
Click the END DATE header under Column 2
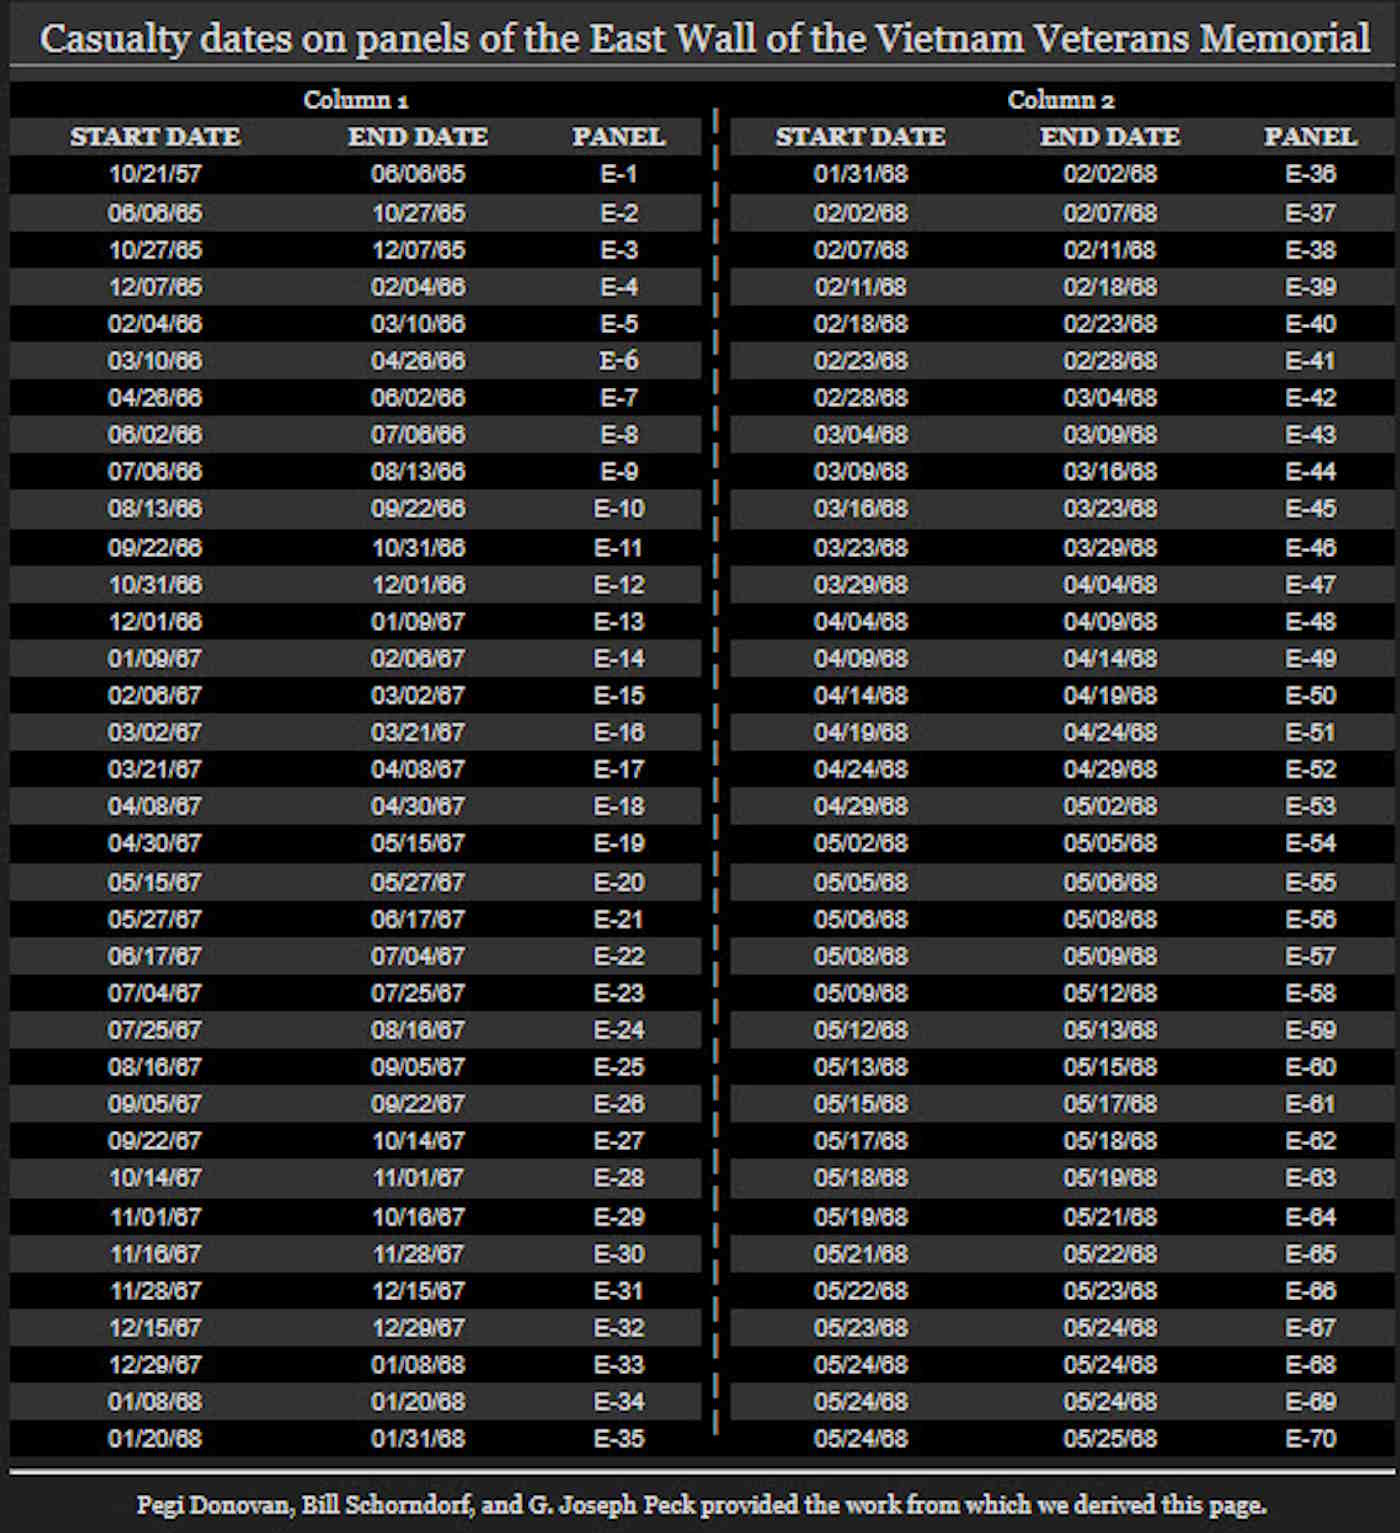[1109, 137]
